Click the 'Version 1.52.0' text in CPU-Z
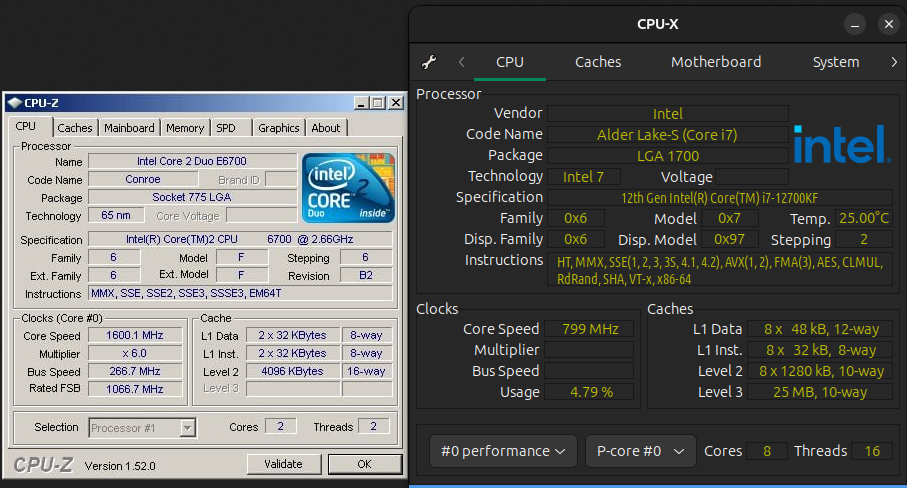Viewport: 907px width, 488px height. coord(120,466)
